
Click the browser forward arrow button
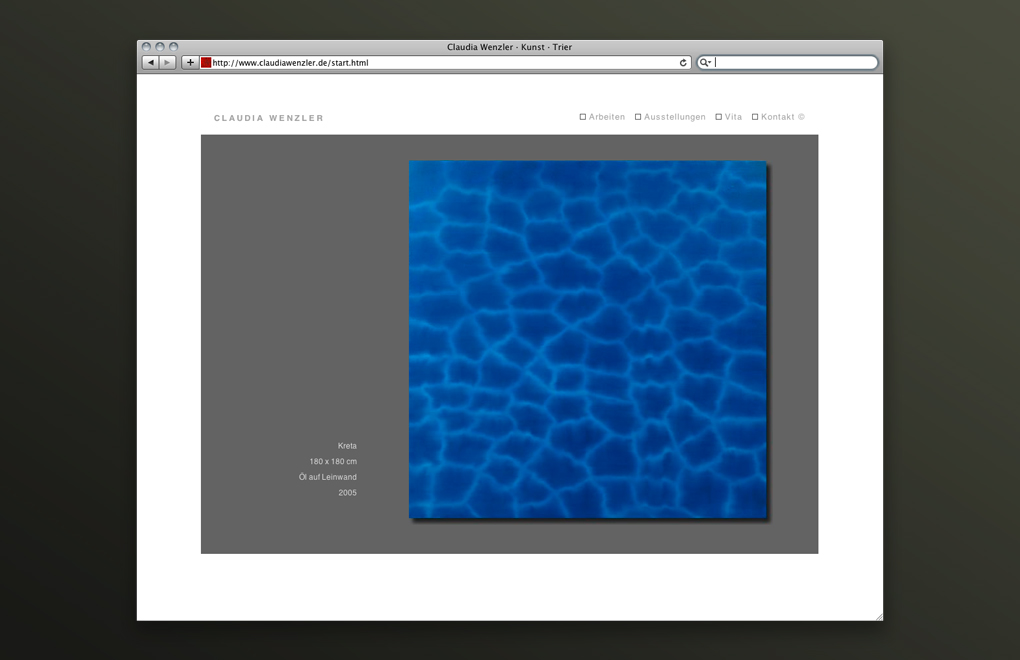click(x=167, y=63)
